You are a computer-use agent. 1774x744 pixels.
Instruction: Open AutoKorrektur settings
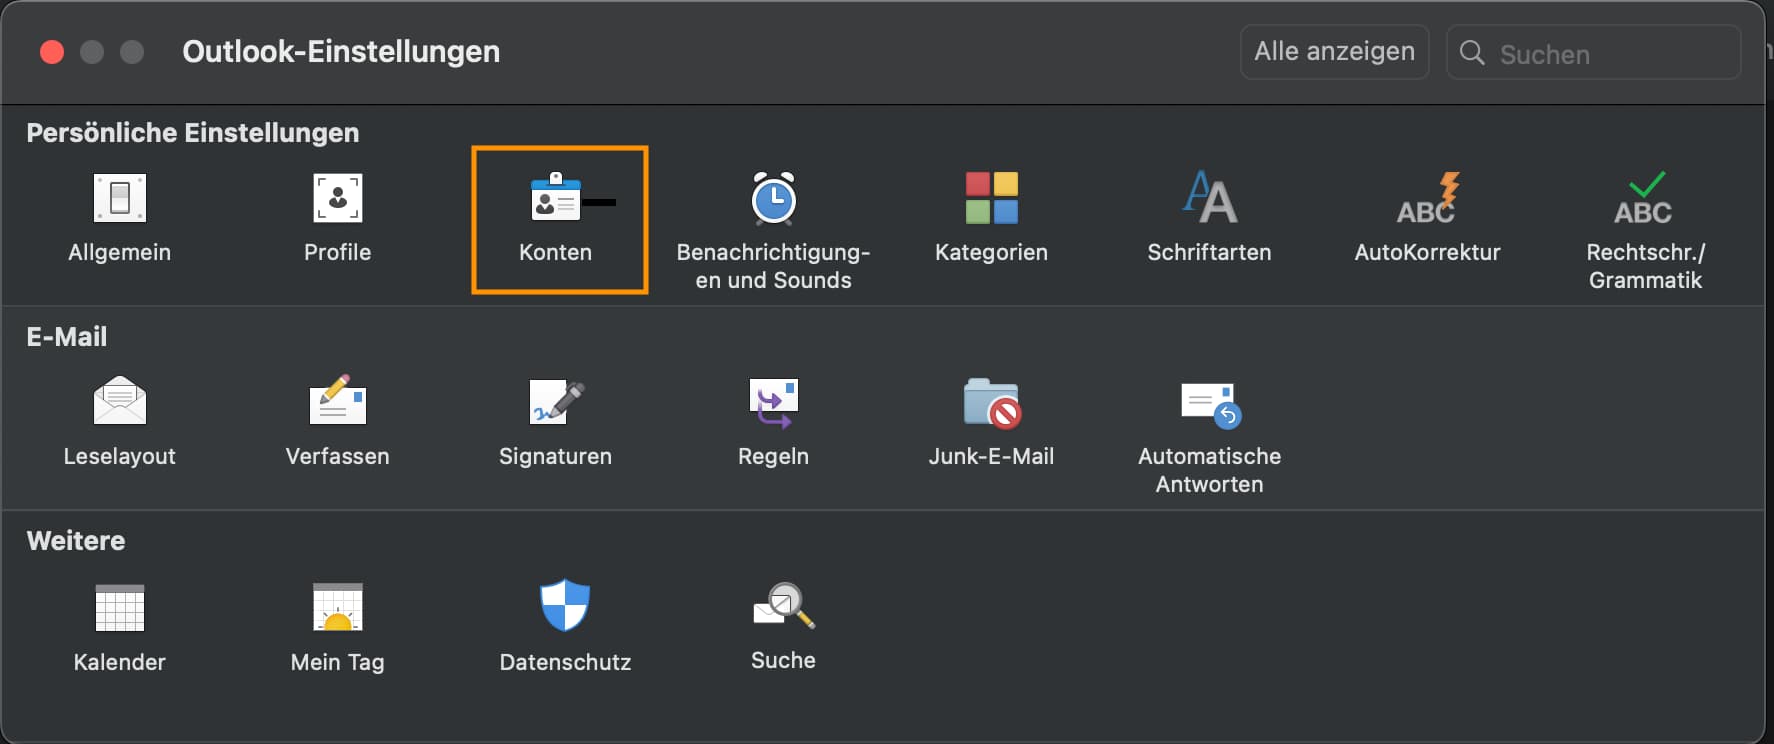click(1427, 198)
